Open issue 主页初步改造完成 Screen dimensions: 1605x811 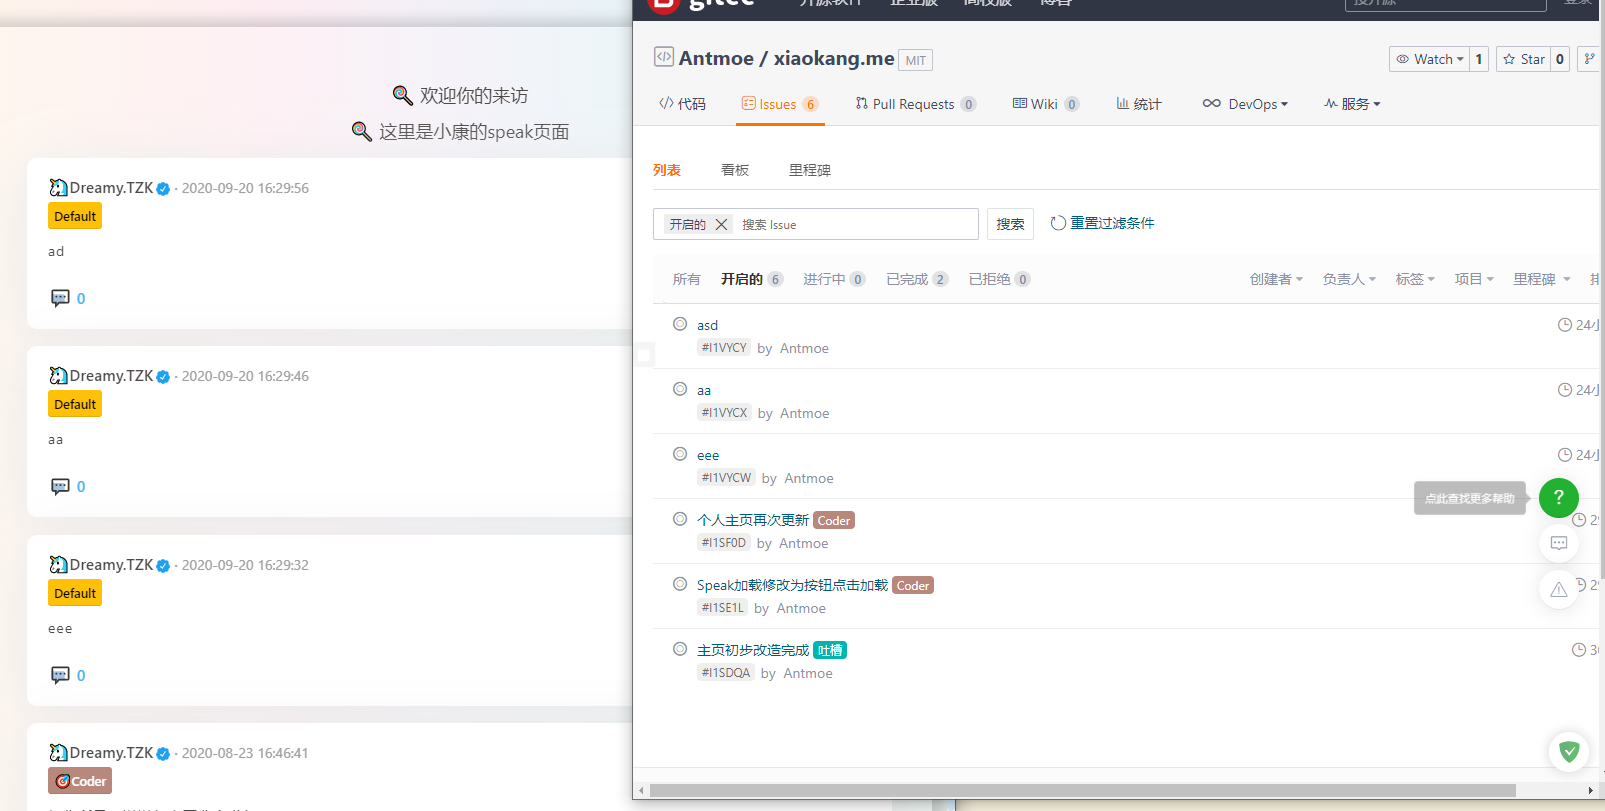pos(753,650)
